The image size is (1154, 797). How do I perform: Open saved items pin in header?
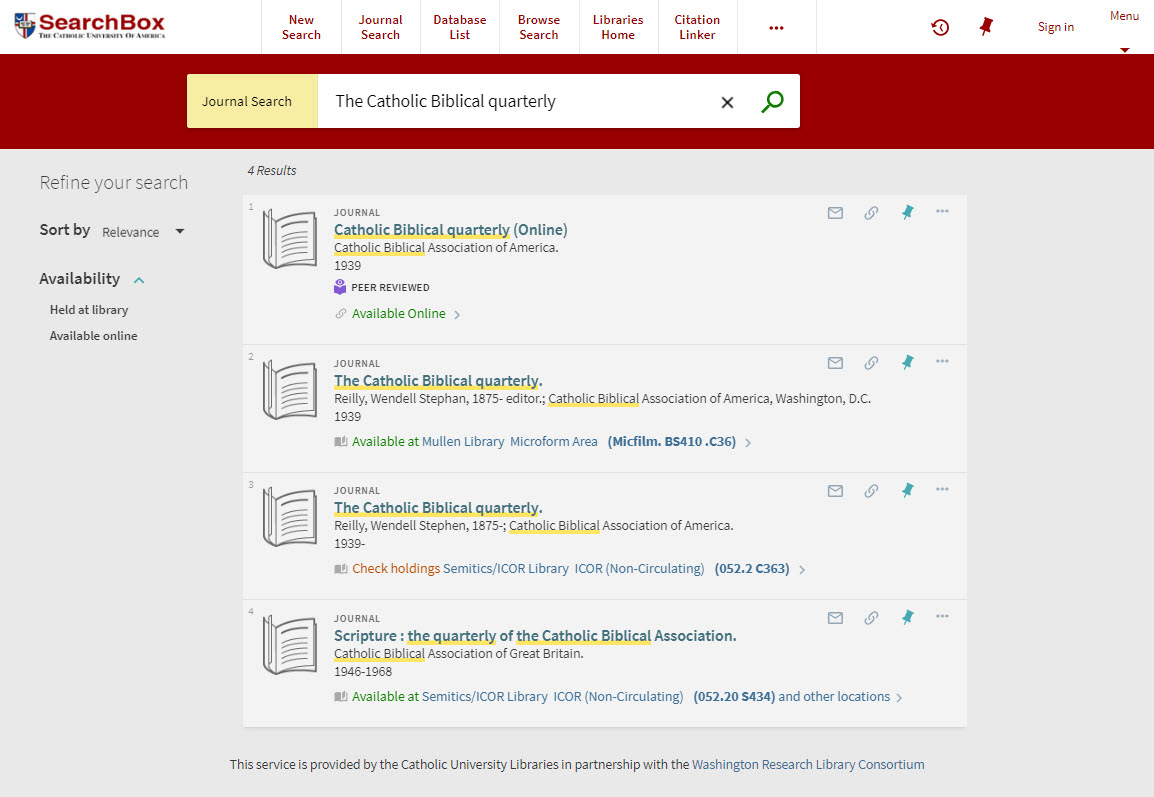(x=986, y=27)
